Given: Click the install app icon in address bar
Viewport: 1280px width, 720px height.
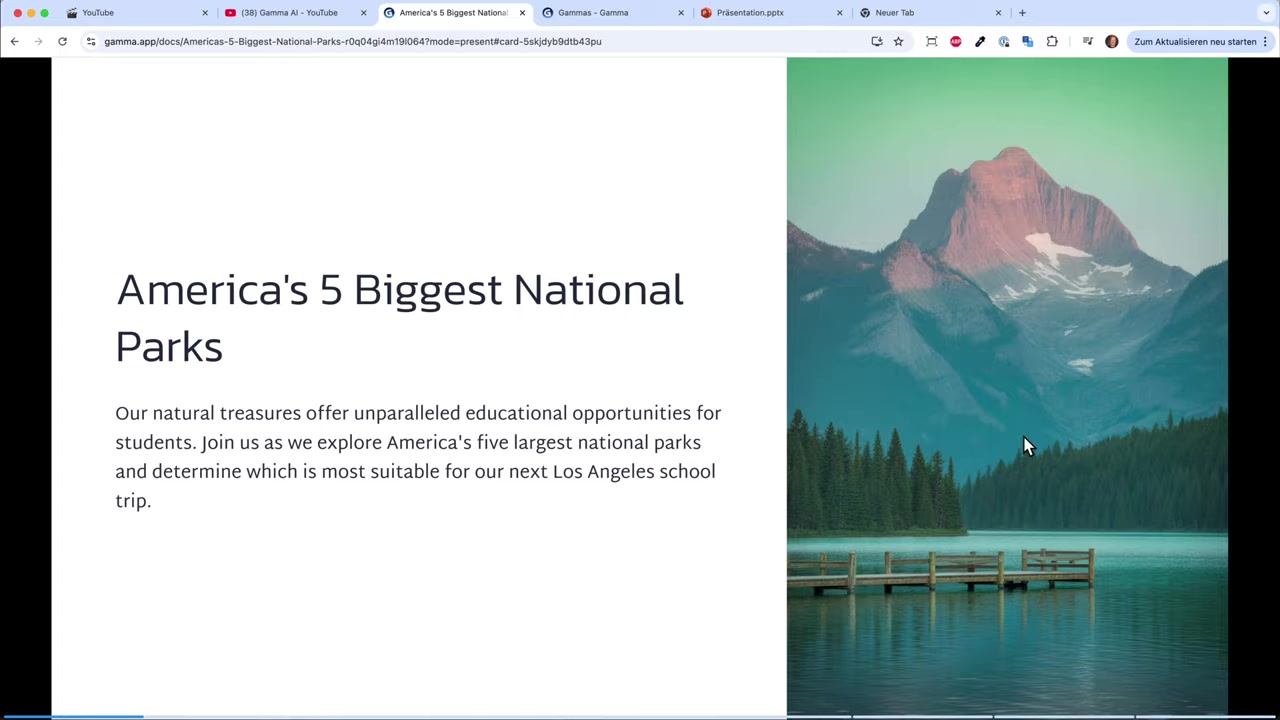Looking at the screenshot, I should [x=877, y=41].
